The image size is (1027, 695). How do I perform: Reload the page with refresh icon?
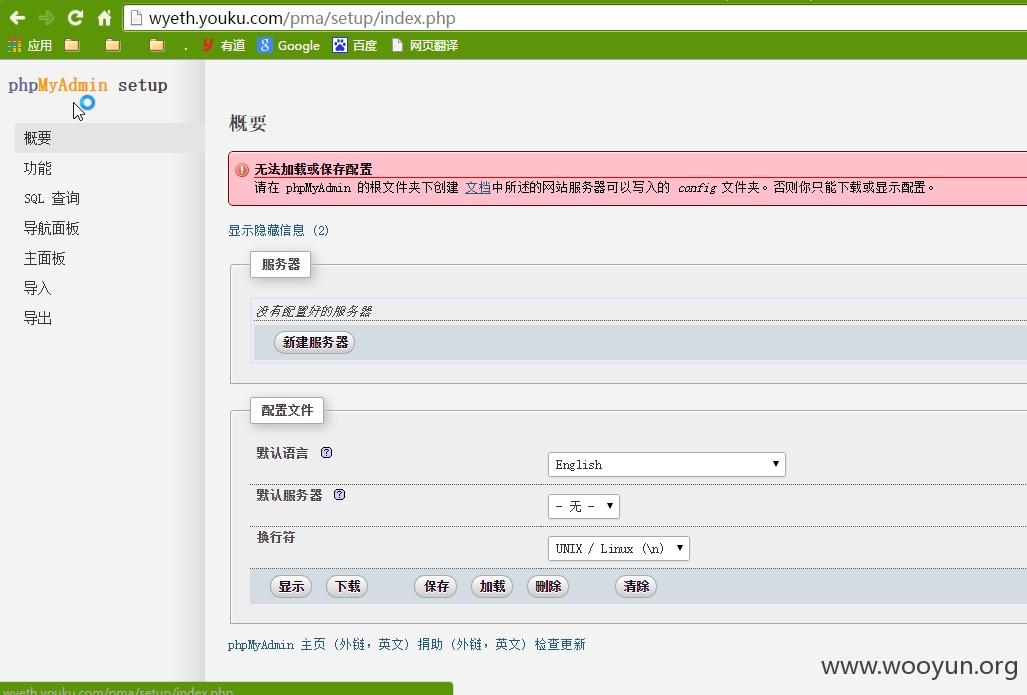point(75,18)
